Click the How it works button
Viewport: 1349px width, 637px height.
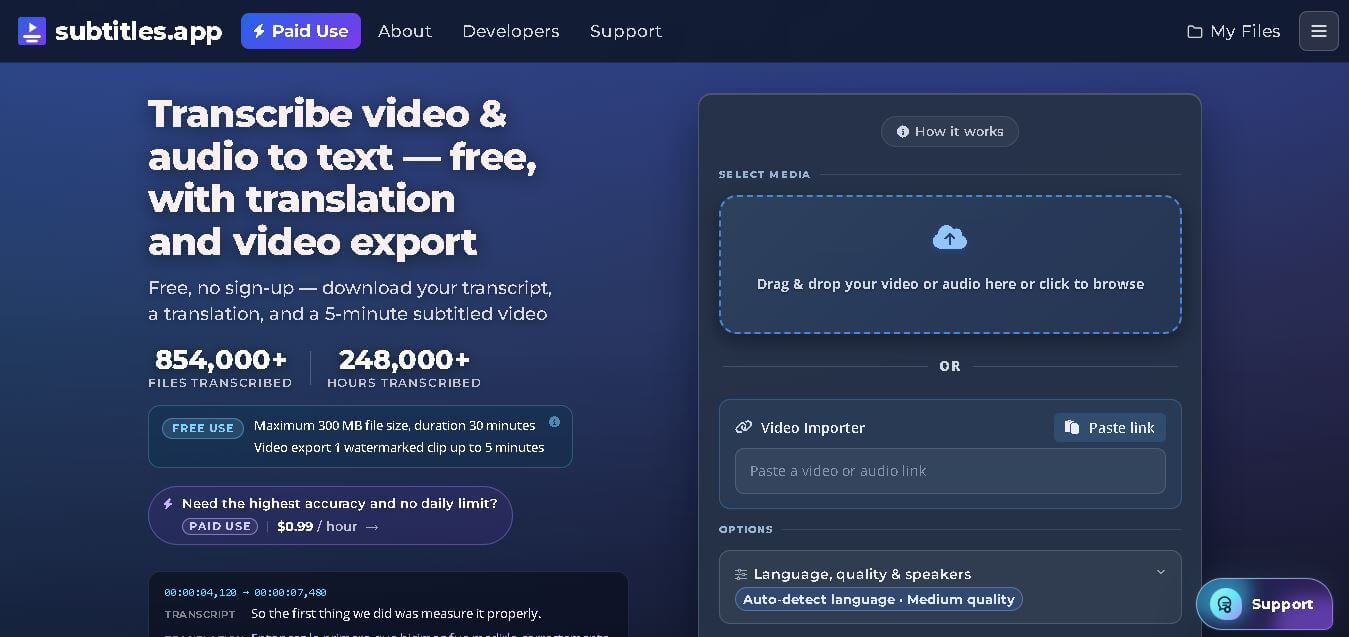coord(950,132)
